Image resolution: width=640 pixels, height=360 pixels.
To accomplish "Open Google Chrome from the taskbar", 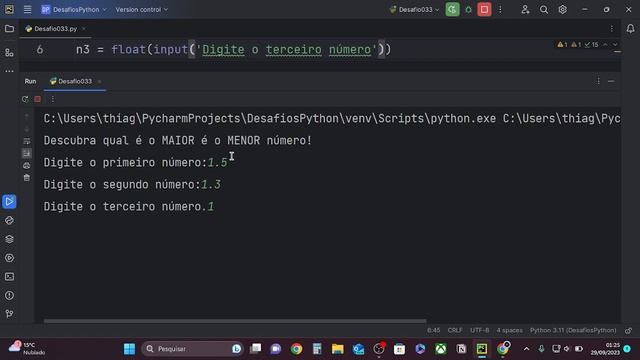I will tap(296, 349).
